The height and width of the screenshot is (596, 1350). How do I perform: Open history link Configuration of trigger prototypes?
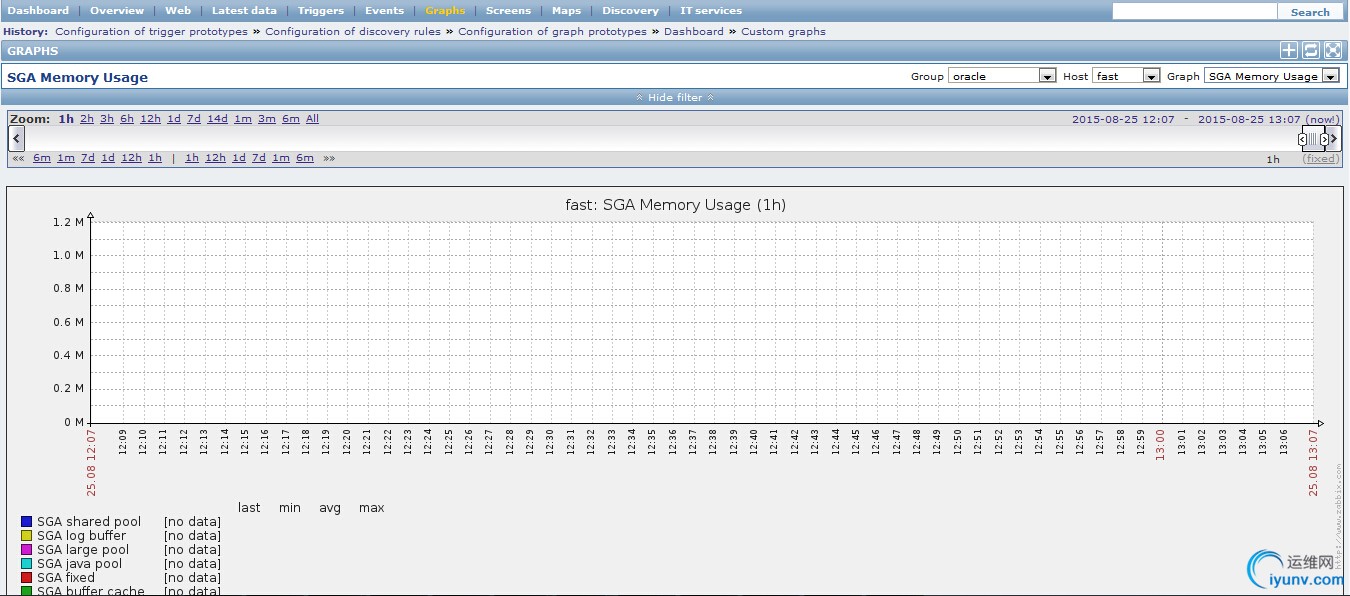151,31
